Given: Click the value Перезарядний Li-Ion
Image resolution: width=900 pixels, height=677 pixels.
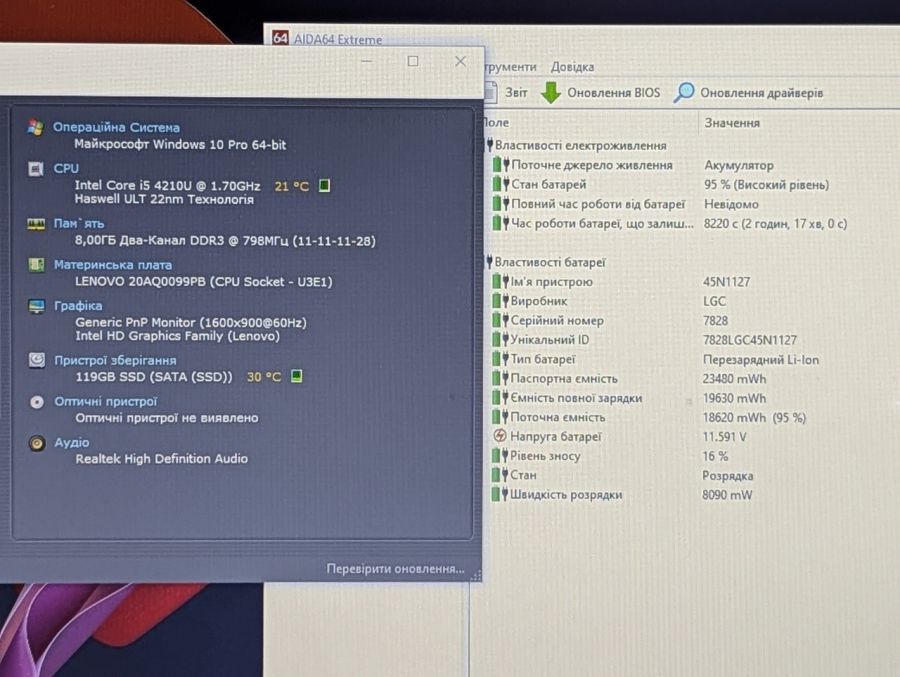Looking at the screenshot, I should tap(761, 359).
